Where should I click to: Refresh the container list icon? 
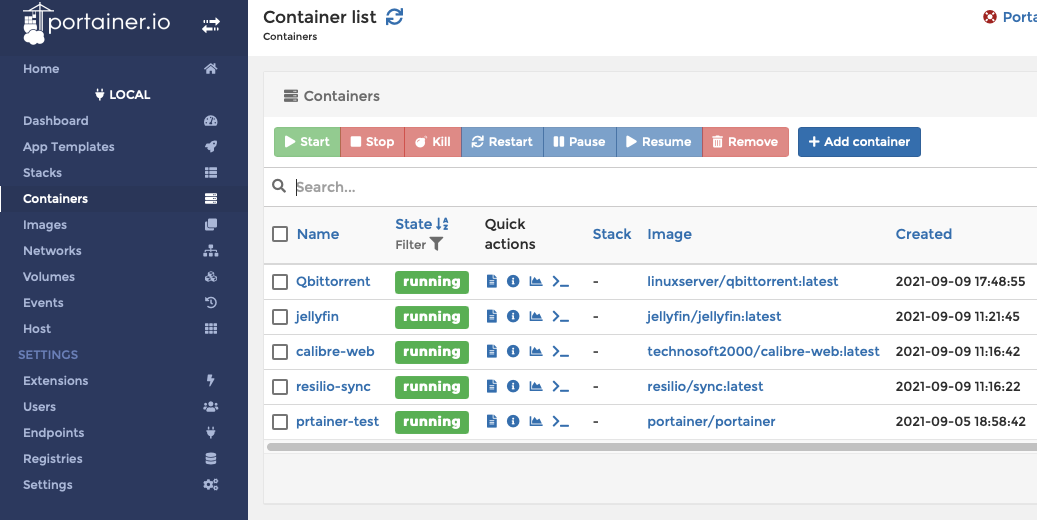pos(394,17)
